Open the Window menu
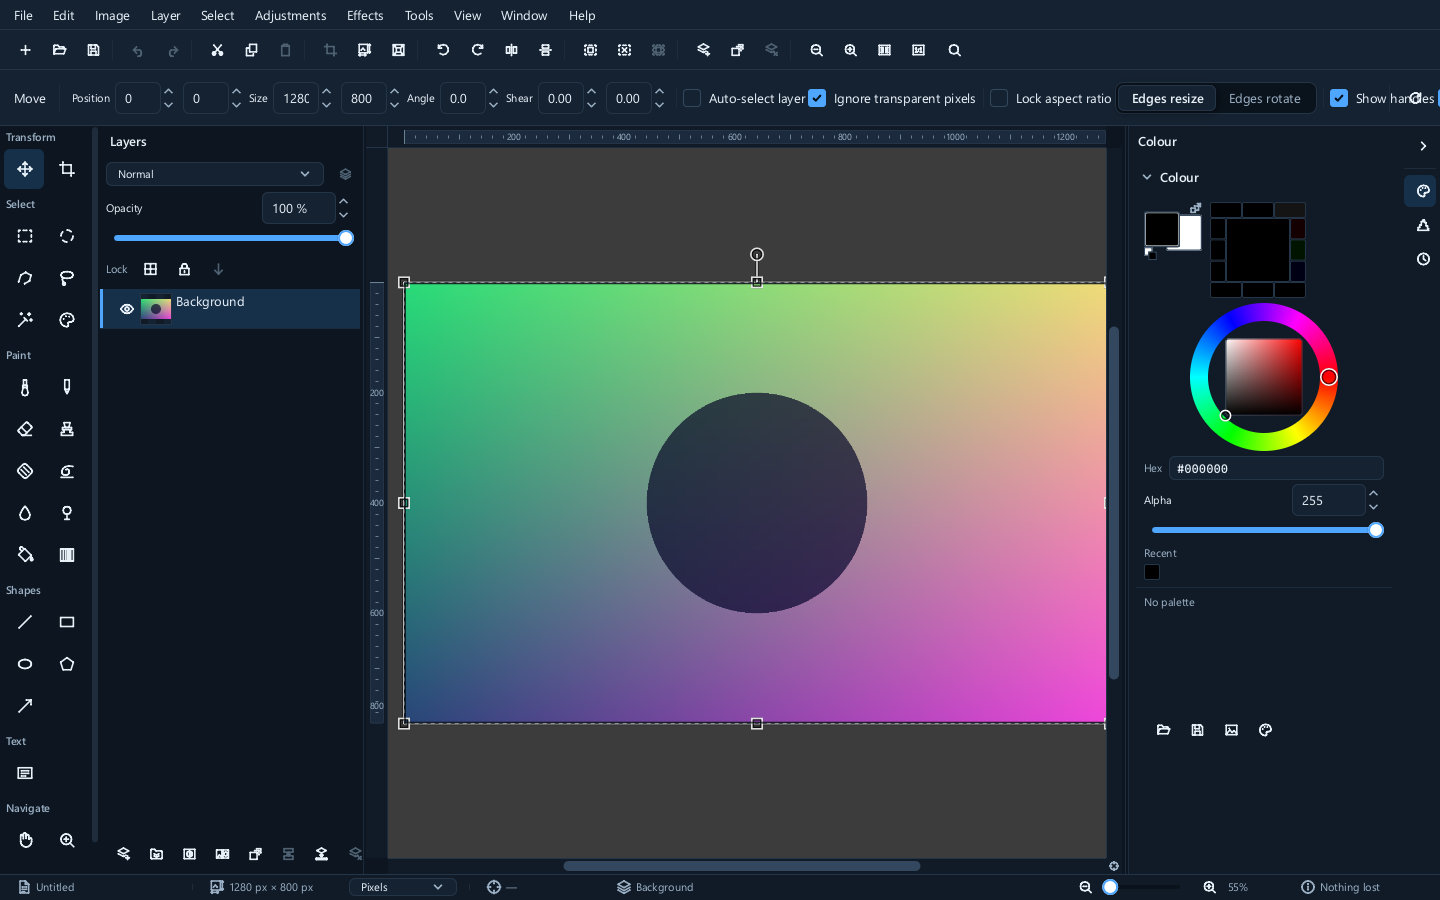 [524, 15]
